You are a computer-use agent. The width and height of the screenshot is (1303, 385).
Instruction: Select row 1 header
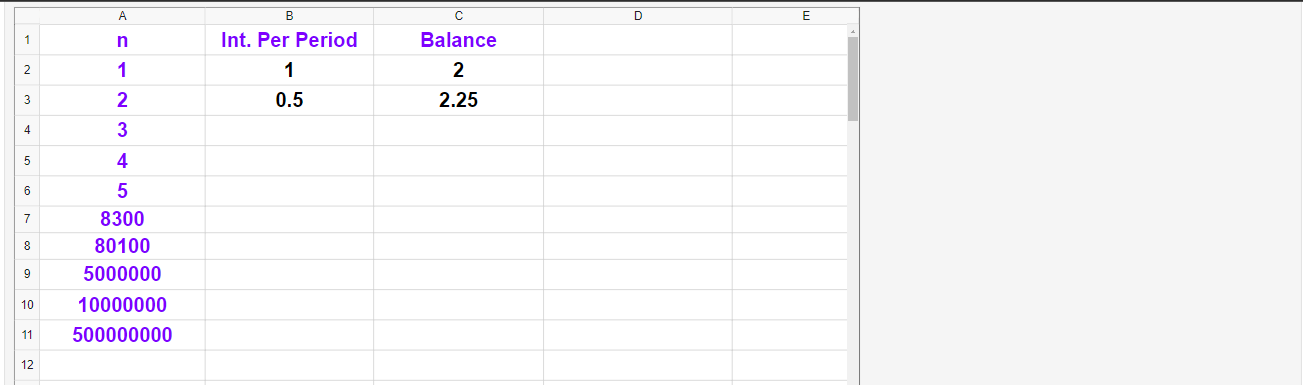pos(27,40)
